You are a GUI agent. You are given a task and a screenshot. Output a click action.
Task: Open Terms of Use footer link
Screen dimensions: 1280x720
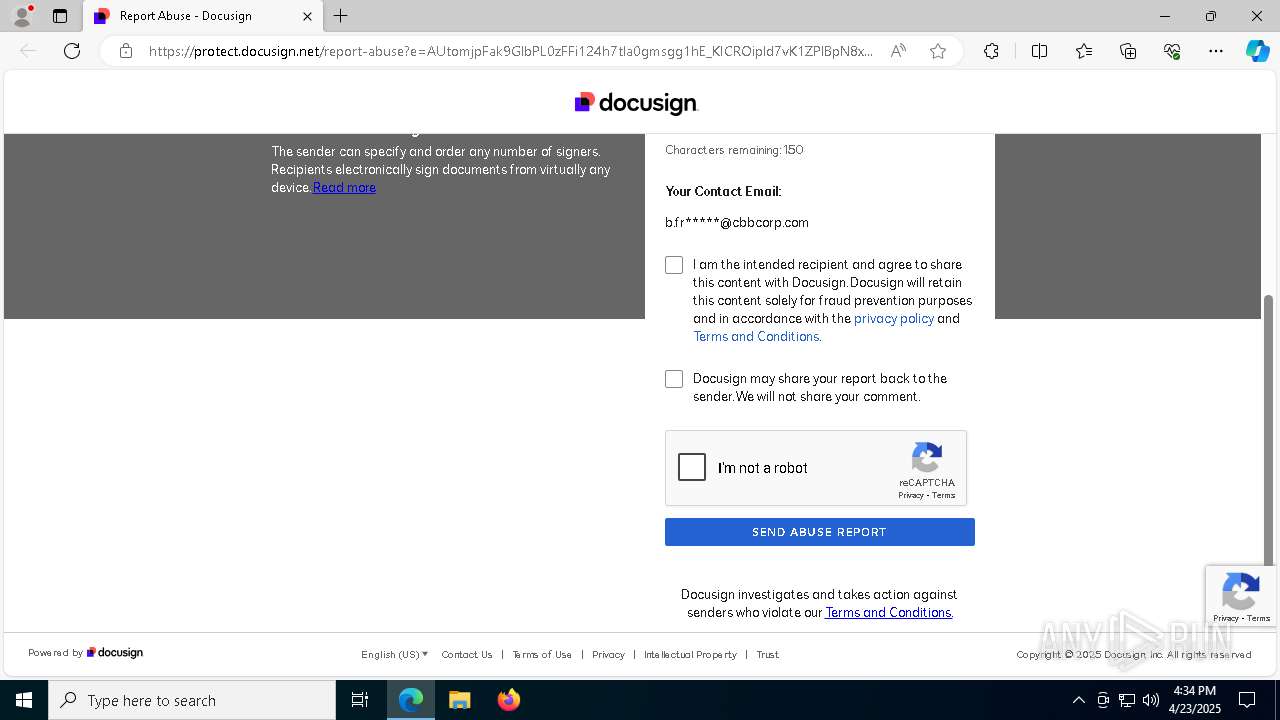coord(542,654)
